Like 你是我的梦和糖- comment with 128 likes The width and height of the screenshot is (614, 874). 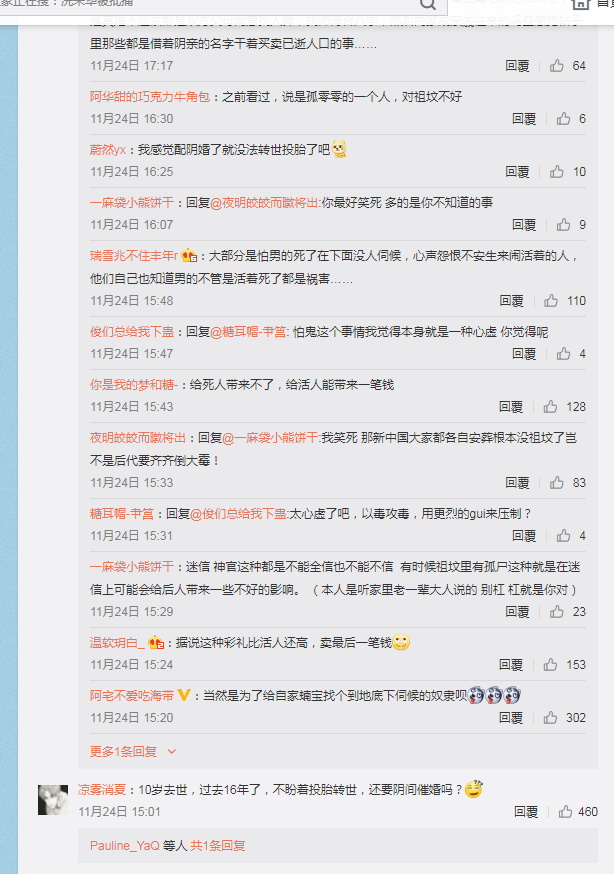550,406
